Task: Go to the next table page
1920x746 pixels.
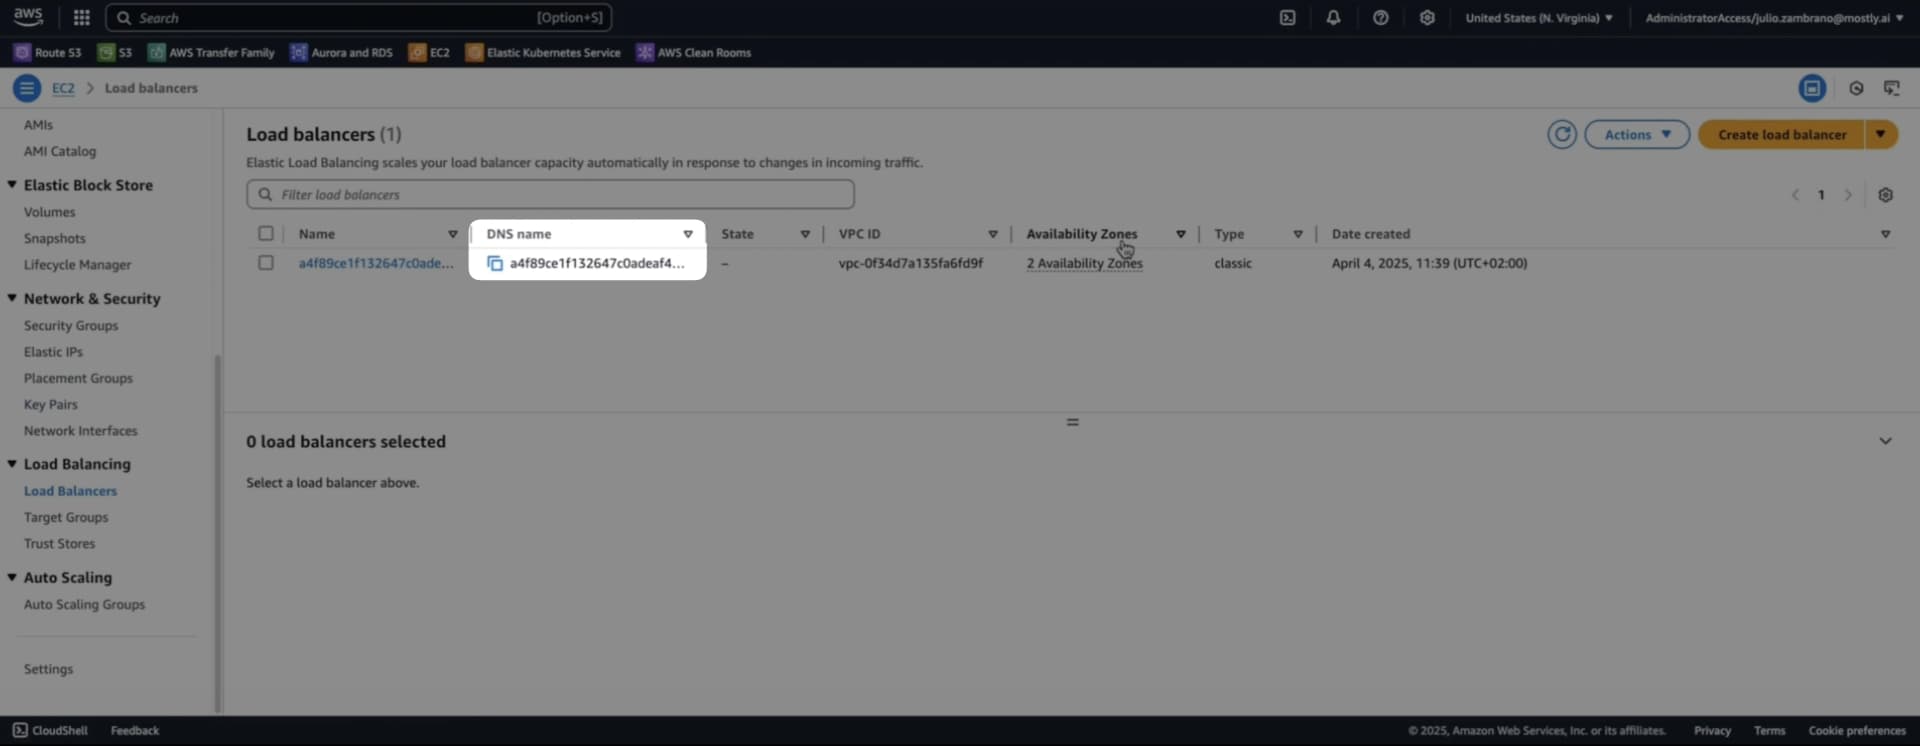Action: pos(1848,195)
